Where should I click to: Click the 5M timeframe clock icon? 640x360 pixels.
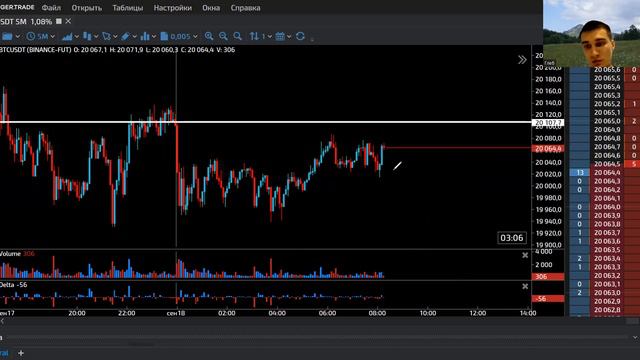(x=31, y=36)
